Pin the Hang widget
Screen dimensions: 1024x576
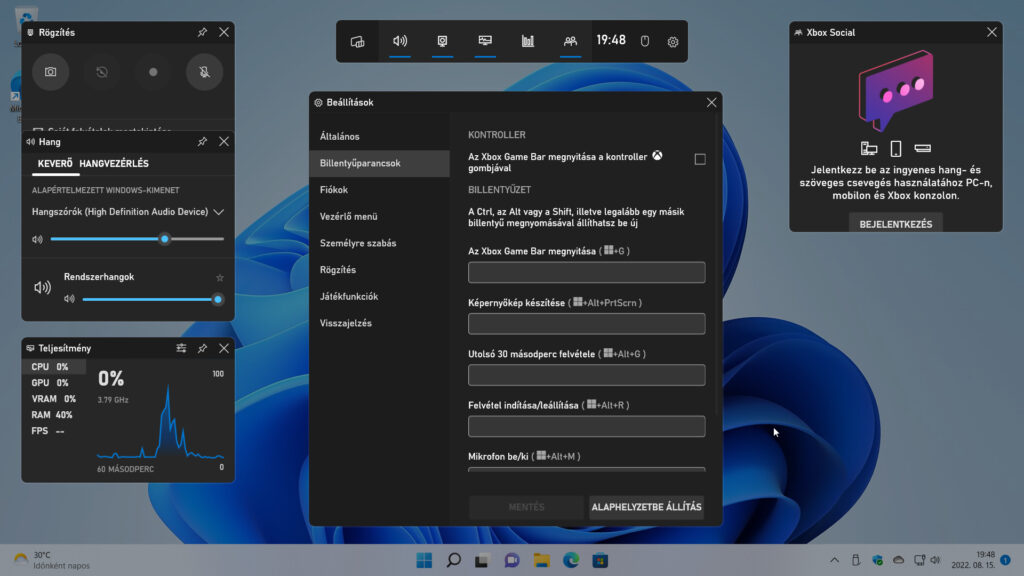[x=202, y=141]
